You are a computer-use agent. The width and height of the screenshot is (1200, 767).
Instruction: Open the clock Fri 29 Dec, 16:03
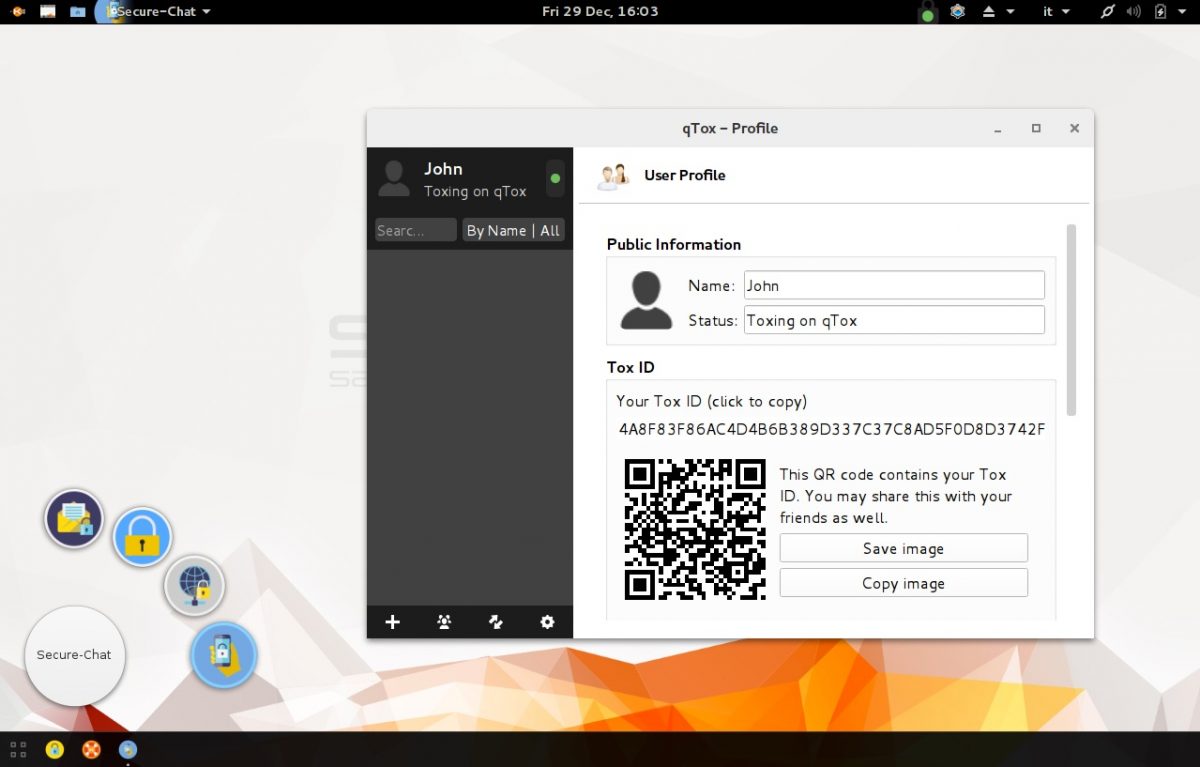600,12
